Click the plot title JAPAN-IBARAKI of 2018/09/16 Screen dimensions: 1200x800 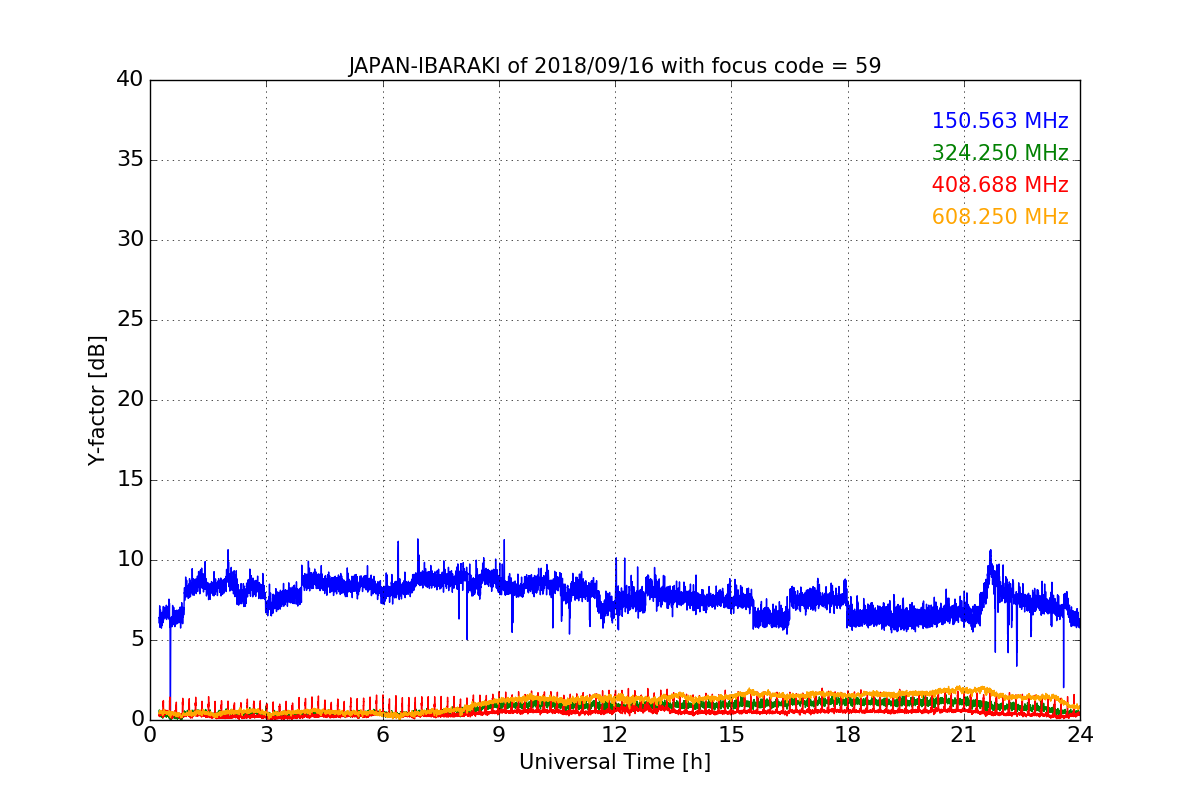click(615, 67)
